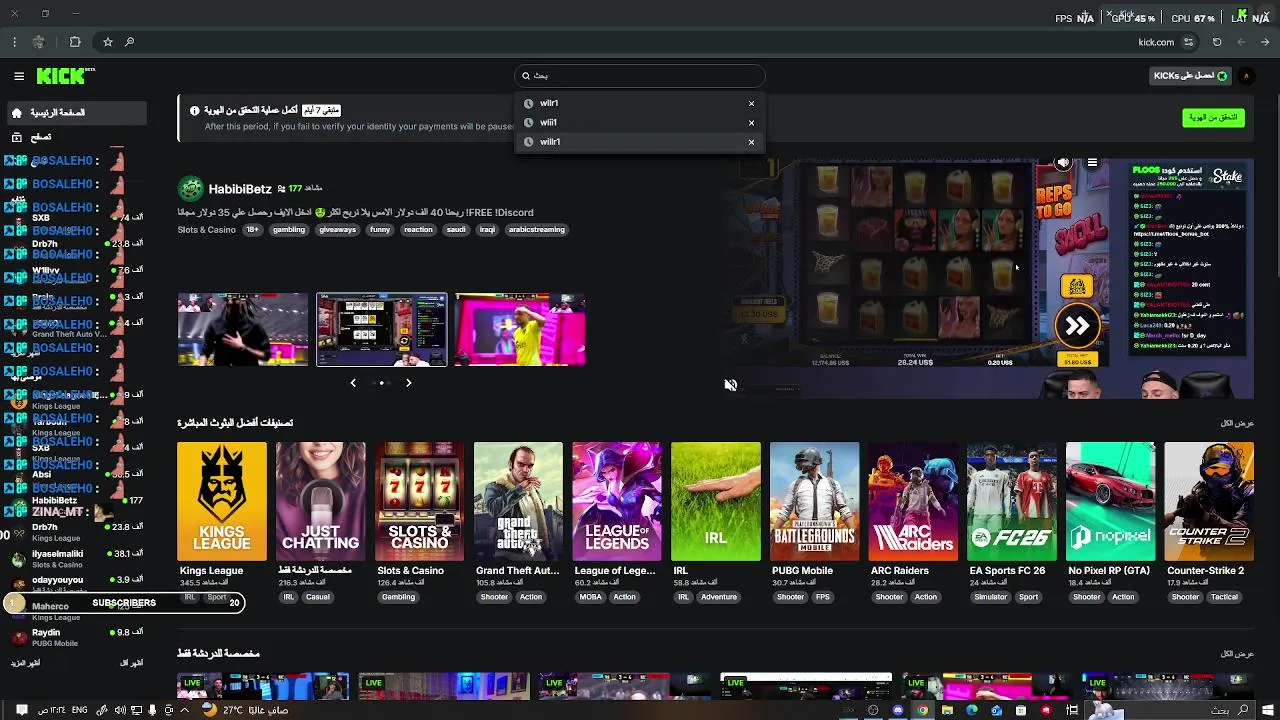Show next featured stream in carousel

(408, 383)
